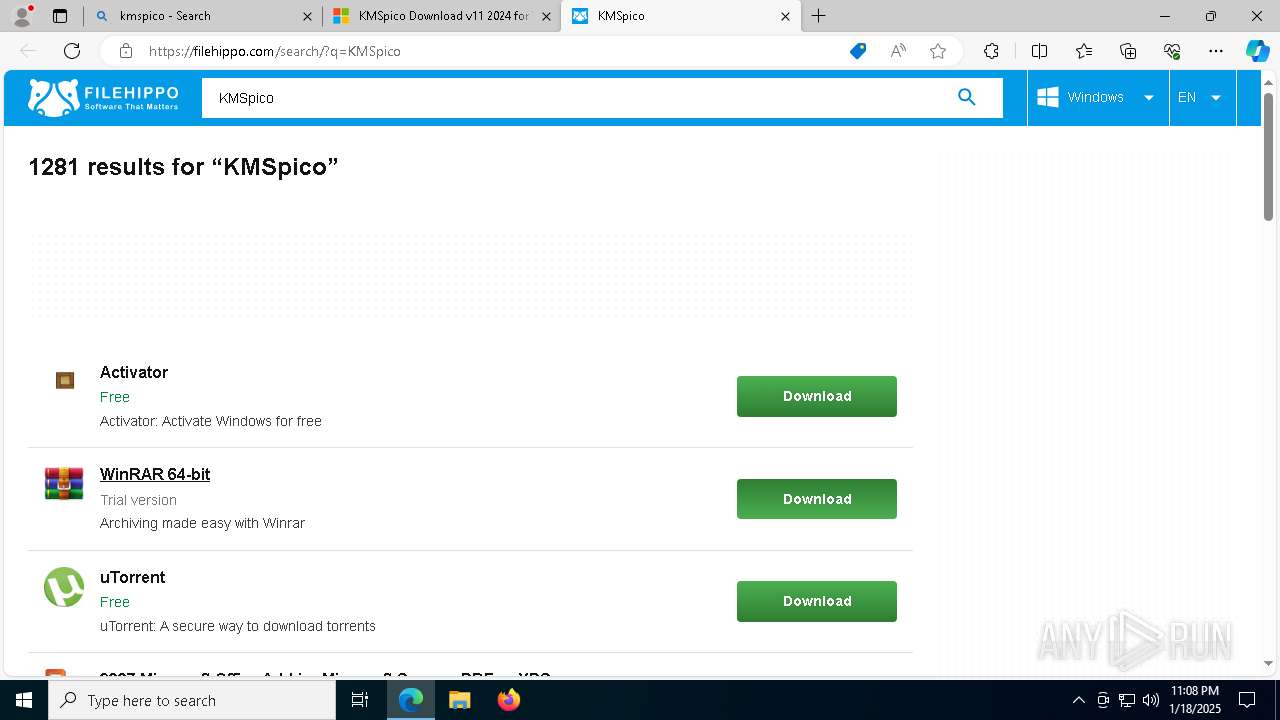The width and height of the screenshot is (1280, 720).
Task: Expand the Windows platform dropdown
Action: (1097, 97)
